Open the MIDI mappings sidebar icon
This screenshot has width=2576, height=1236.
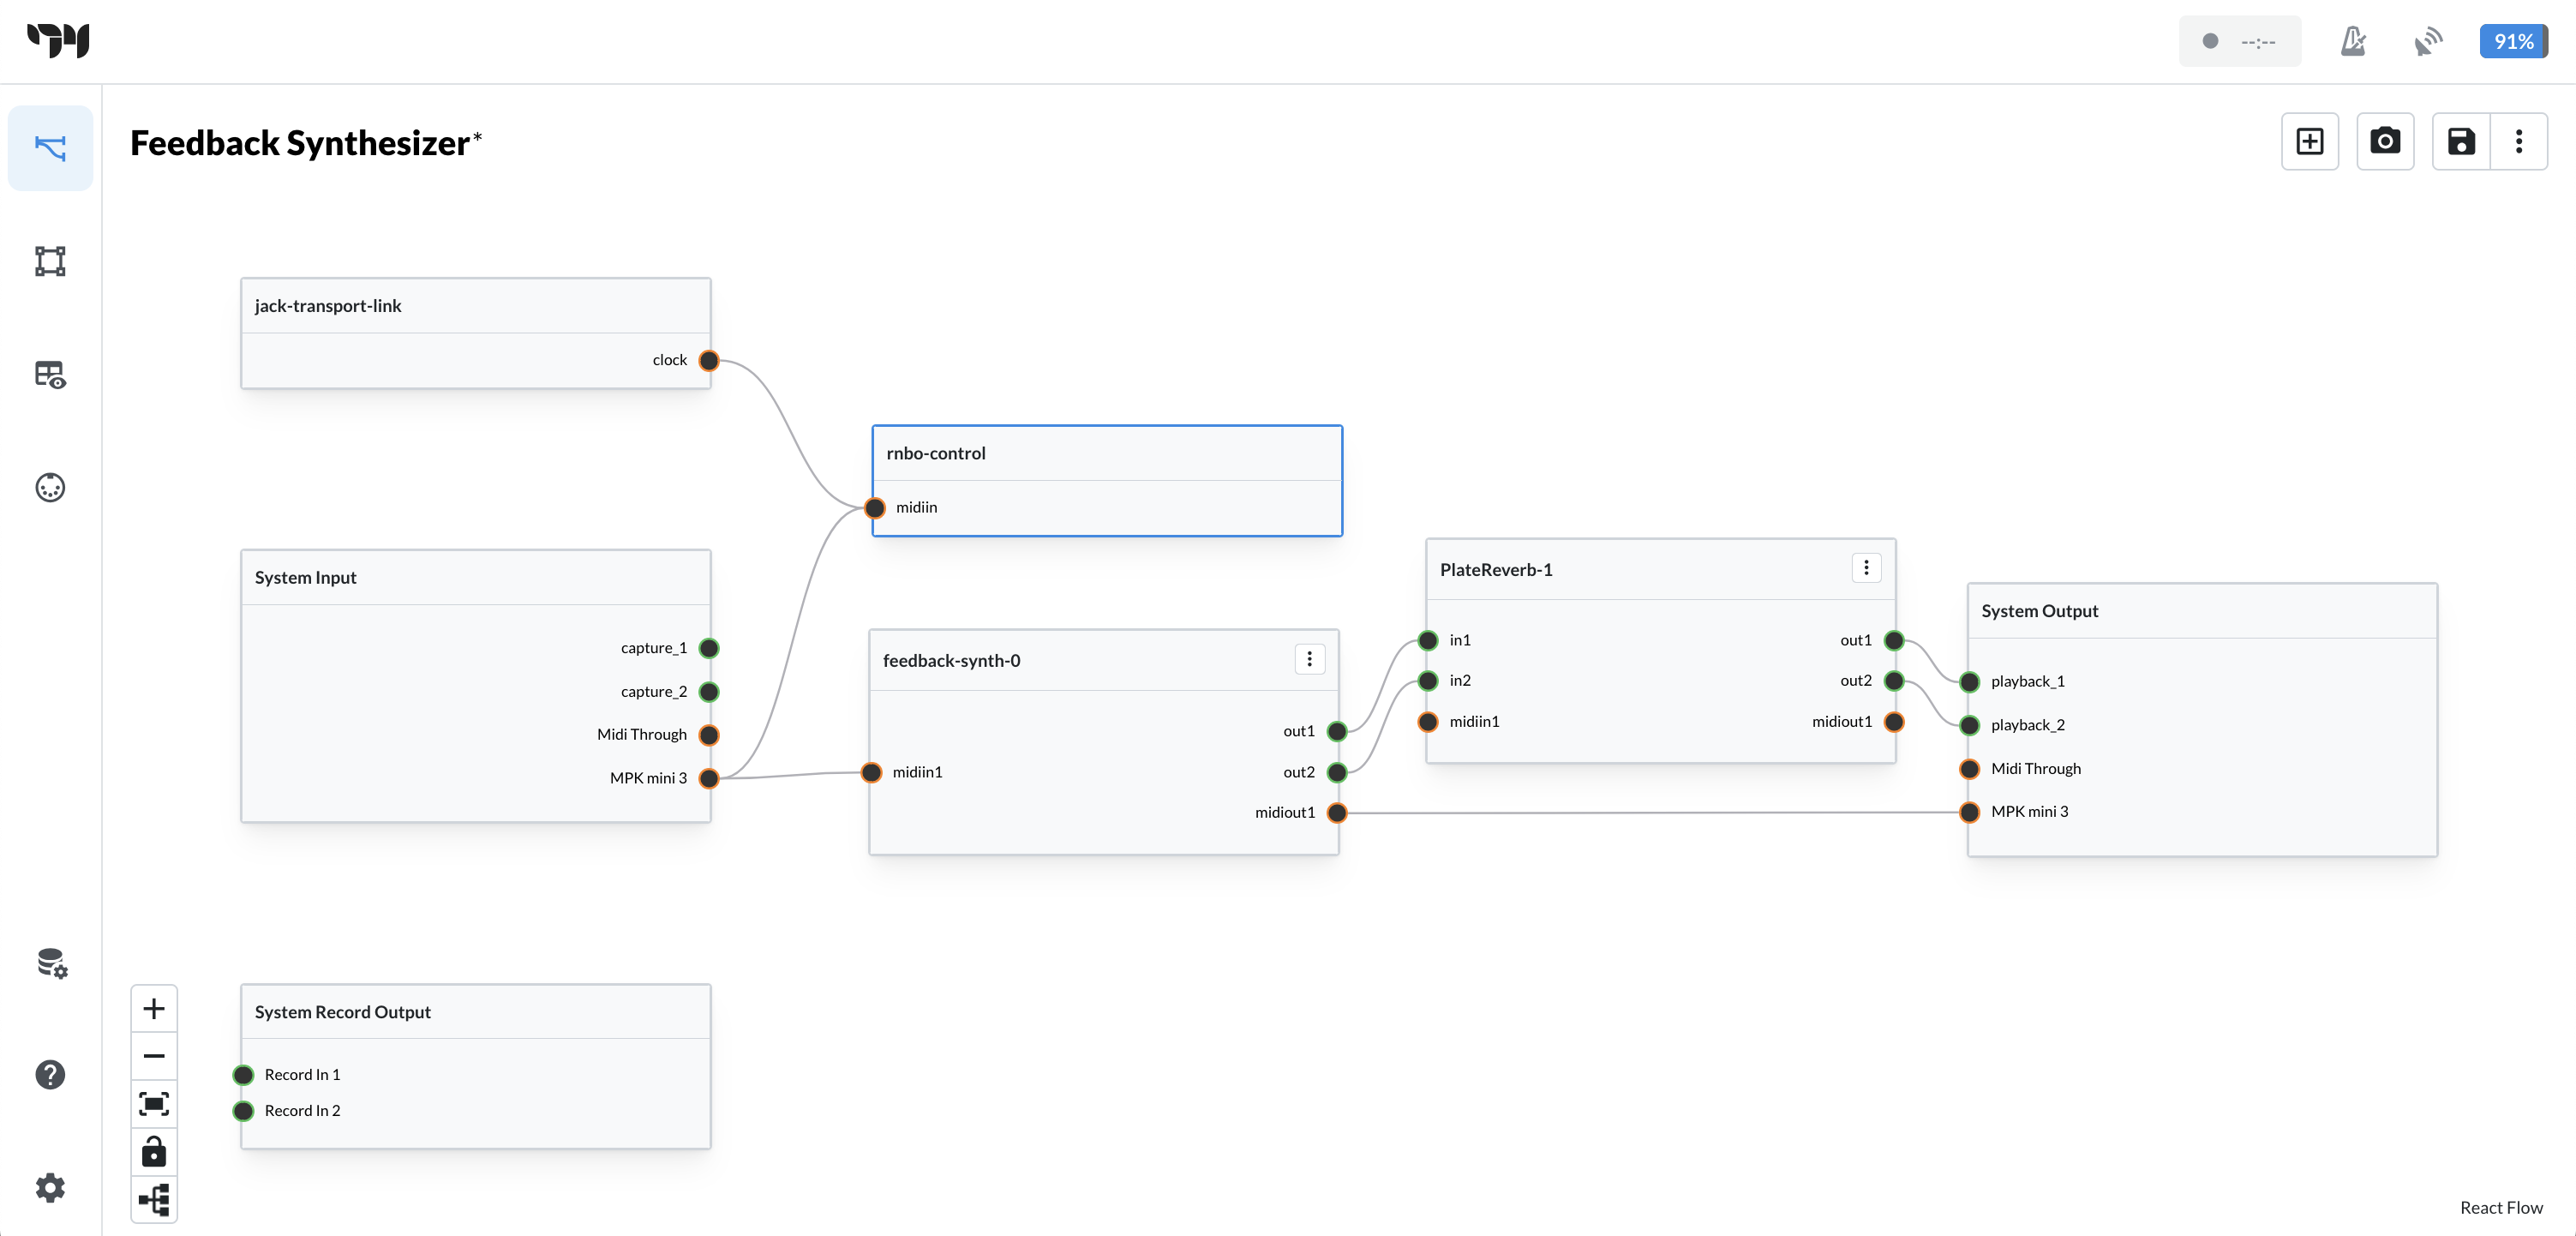pyautogui.click(x=50, y=488)
